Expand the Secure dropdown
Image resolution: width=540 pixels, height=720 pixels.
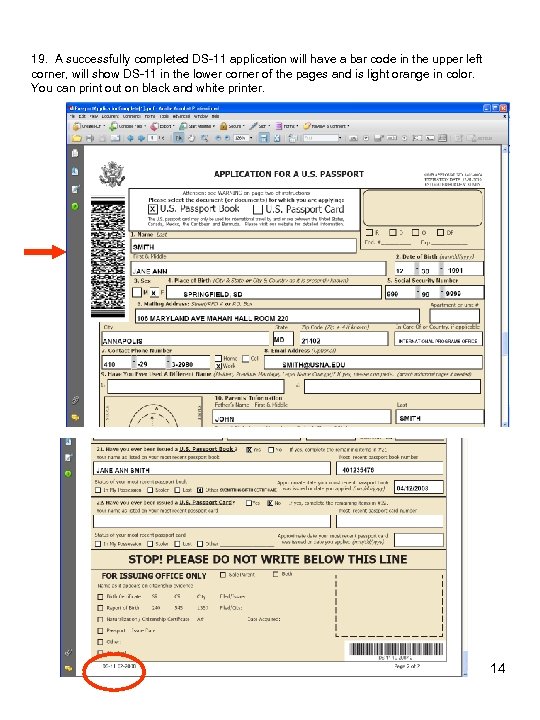point(243,126)
